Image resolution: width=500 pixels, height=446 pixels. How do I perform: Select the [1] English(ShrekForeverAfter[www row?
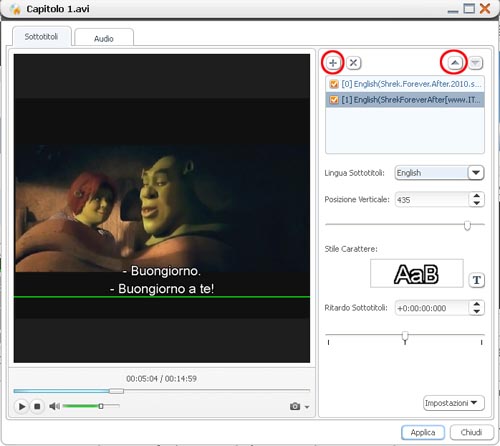(x=405, y=100)
